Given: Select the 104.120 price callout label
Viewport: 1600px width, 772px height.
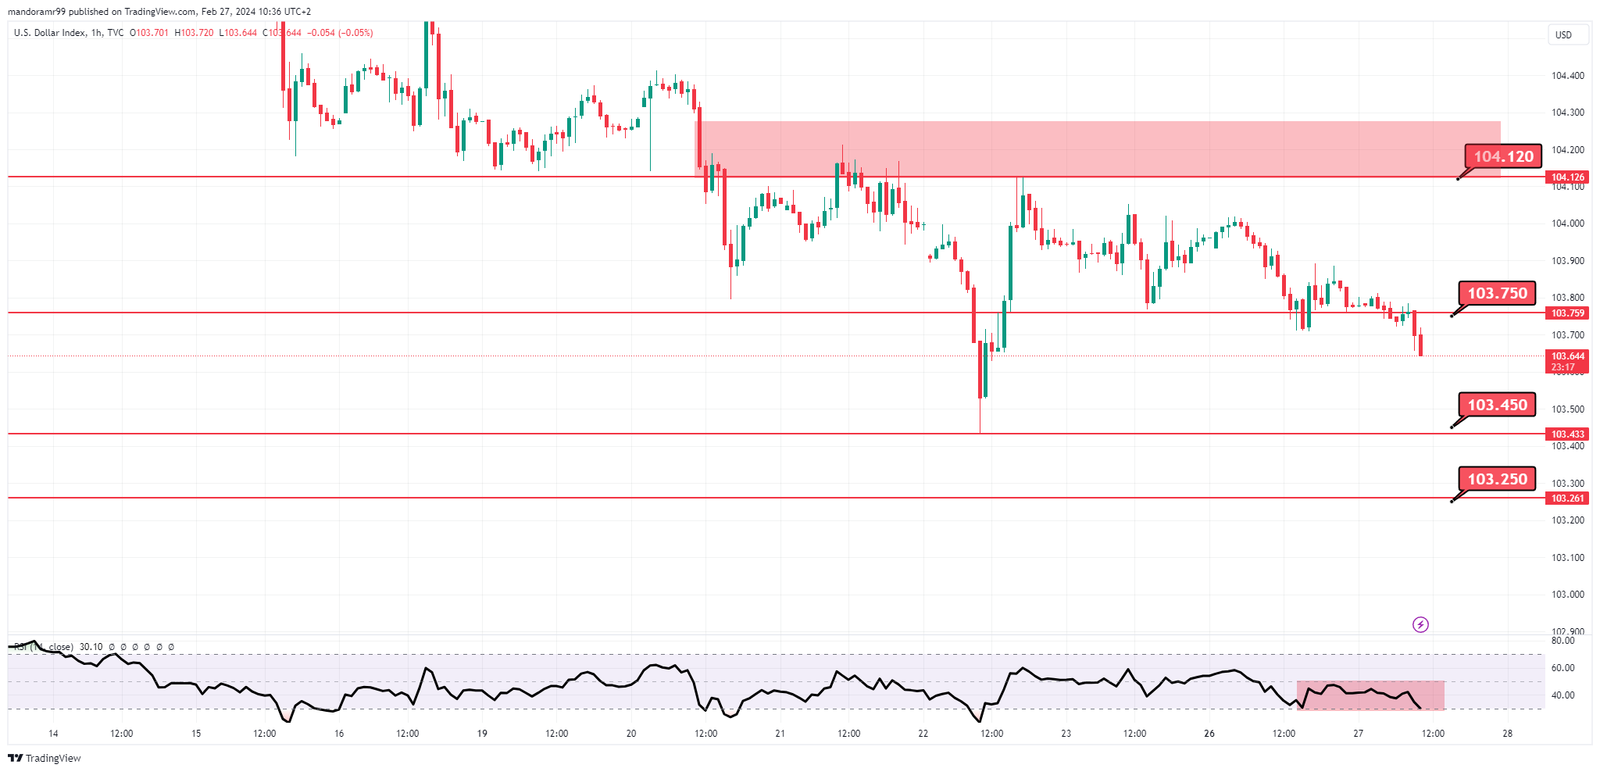Looking at the screenshot, I should coord(1503,156).
